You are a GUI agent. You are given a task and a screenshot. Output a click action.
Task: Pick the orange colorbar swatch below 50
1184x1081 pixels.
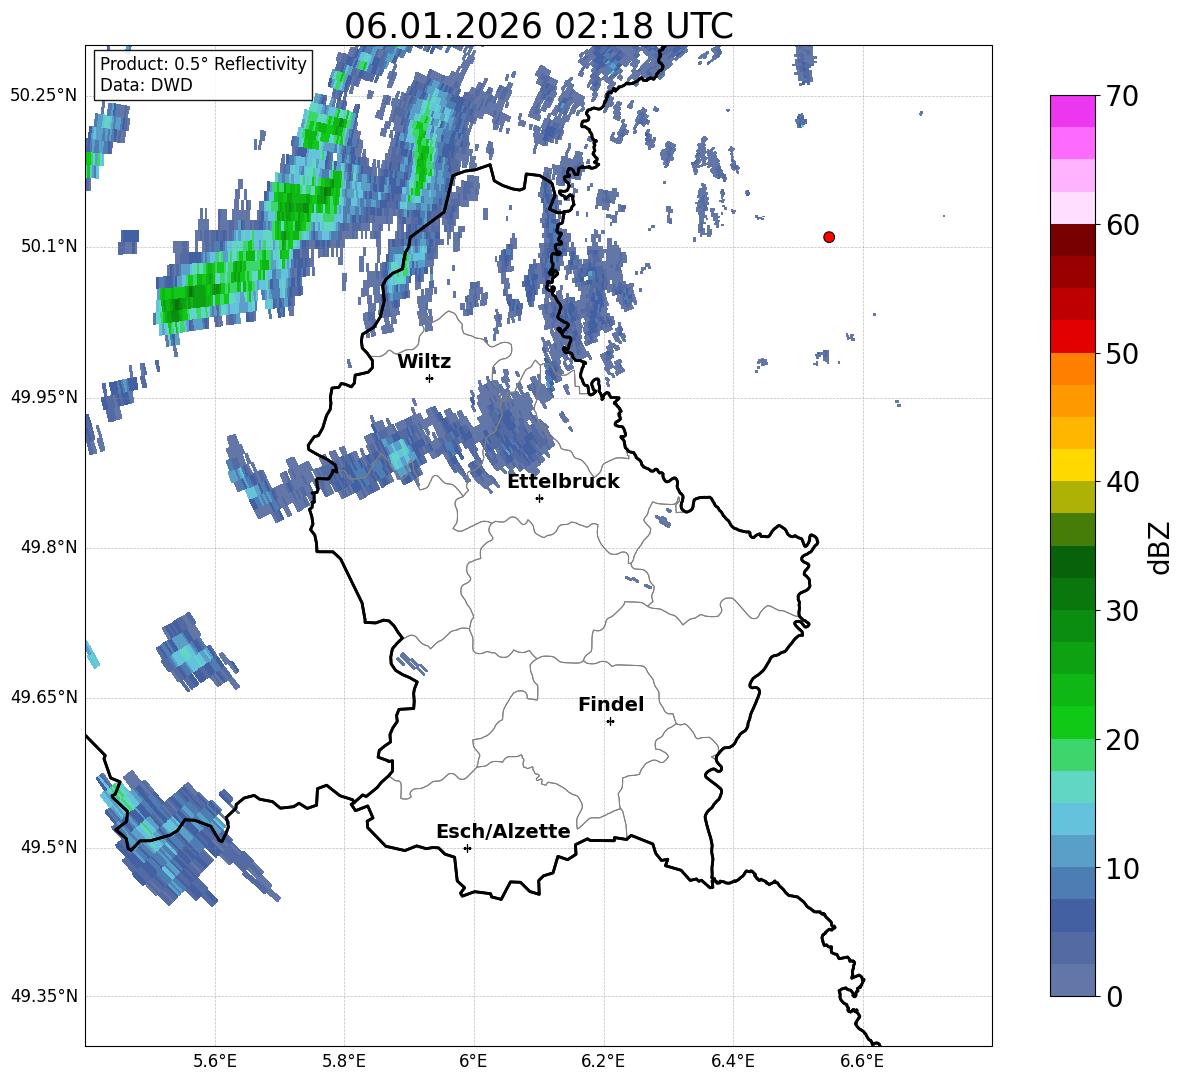coord(1072,369)
